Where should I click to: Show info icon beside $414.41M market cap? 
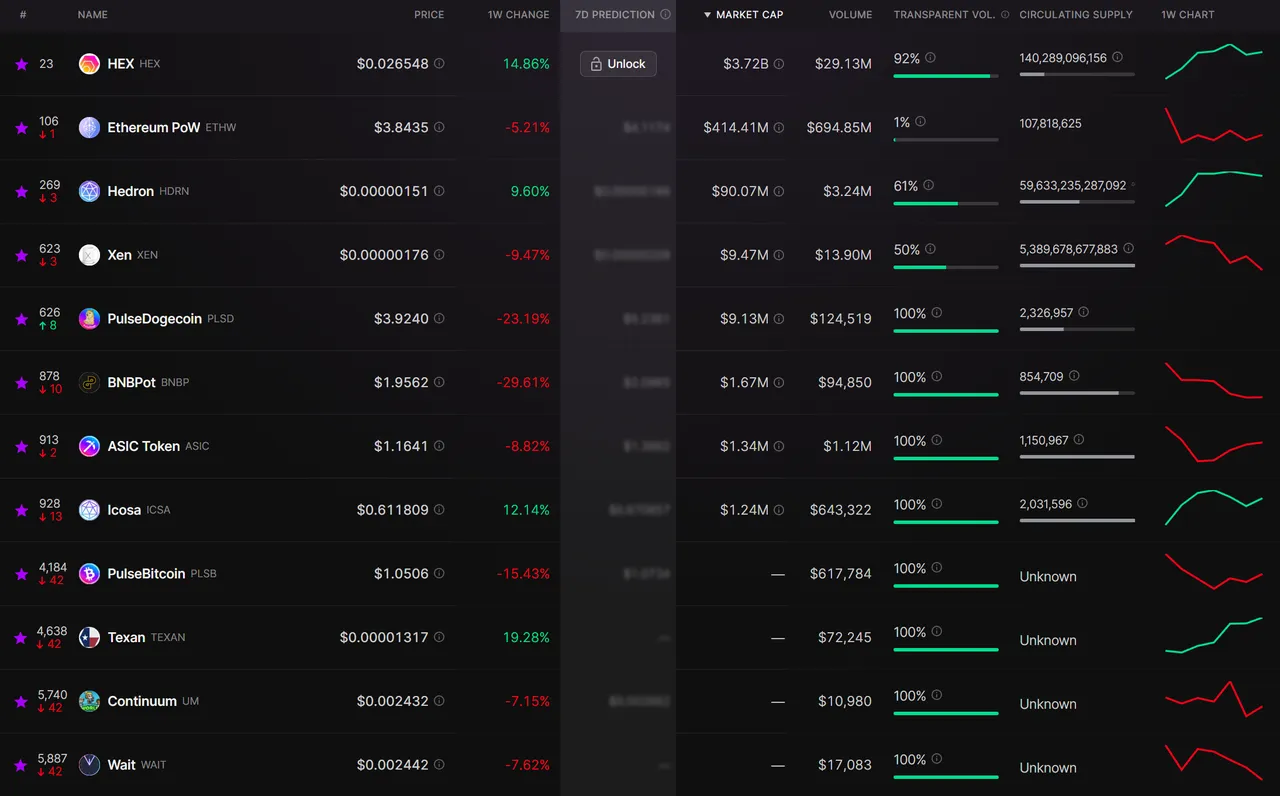779,128
